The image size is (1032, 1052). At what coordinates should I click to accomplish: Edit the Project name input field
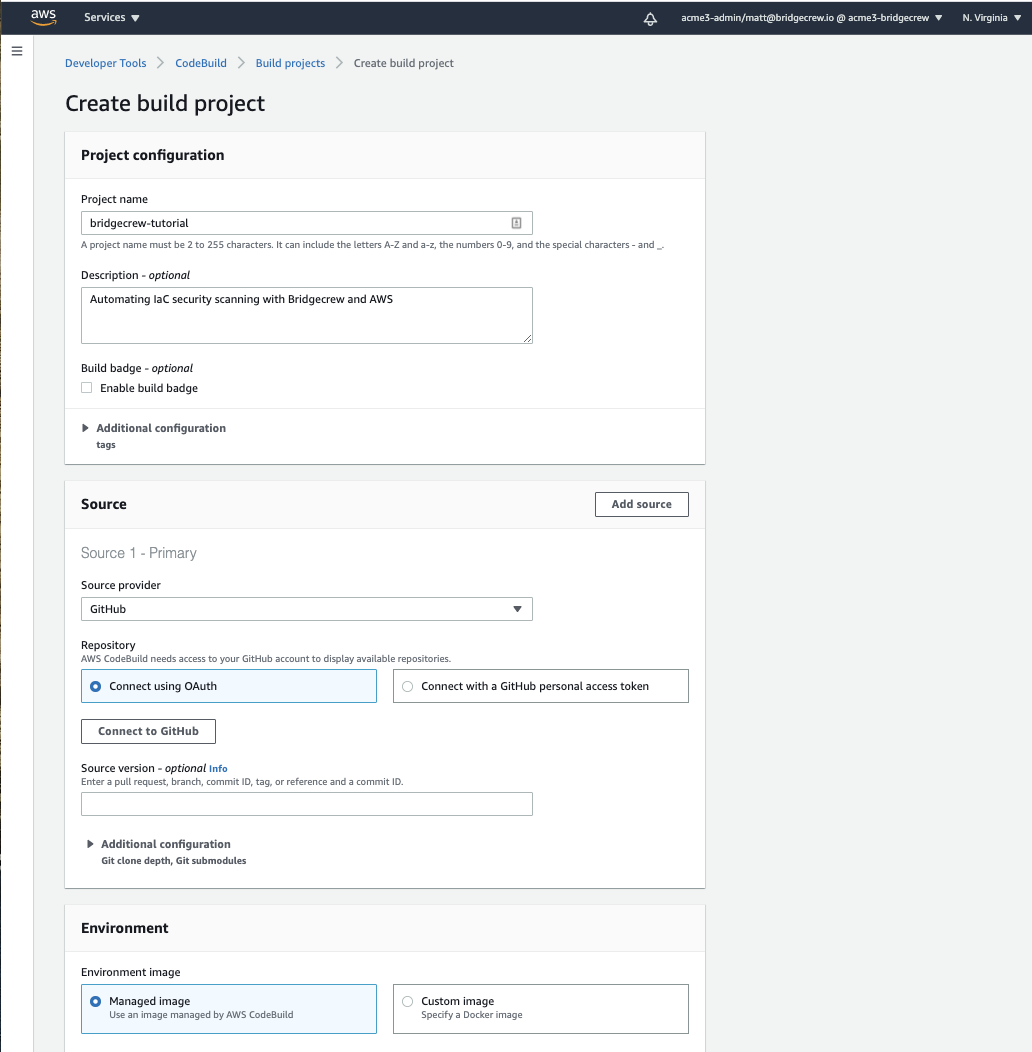(307, 223)
